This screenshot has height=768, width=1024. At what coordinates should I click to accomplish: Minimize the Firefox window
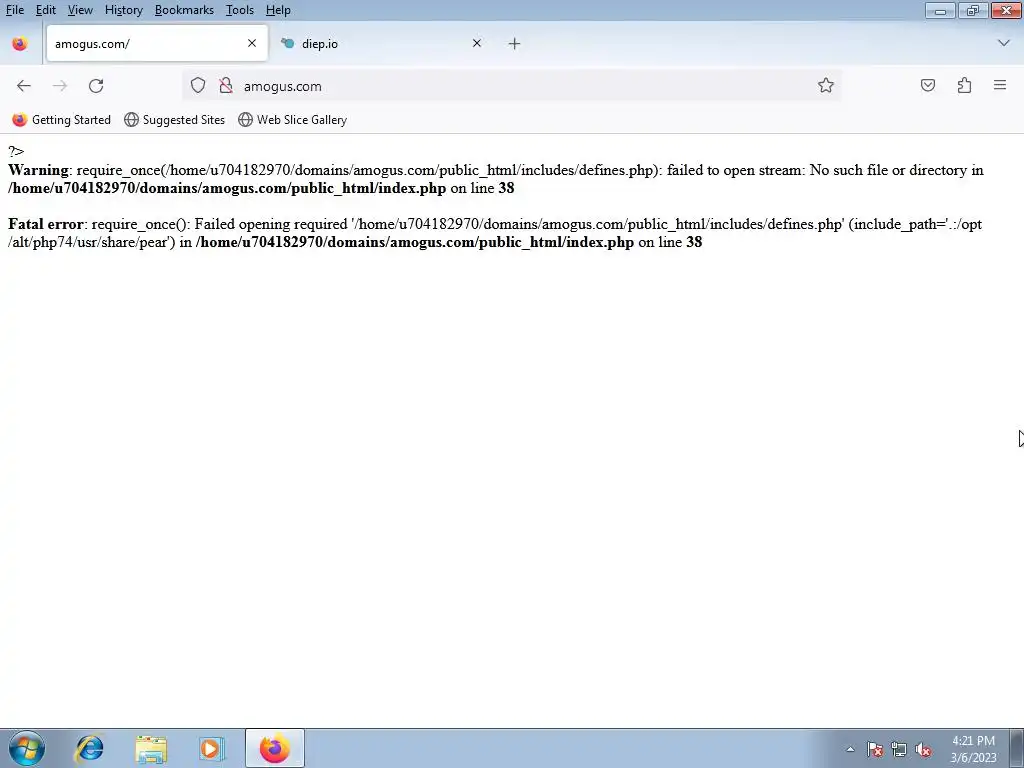point(940,10)
